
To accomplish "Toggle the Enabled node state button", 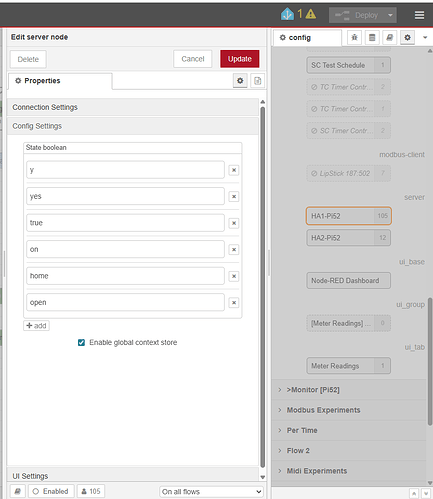I will (51, 491).
